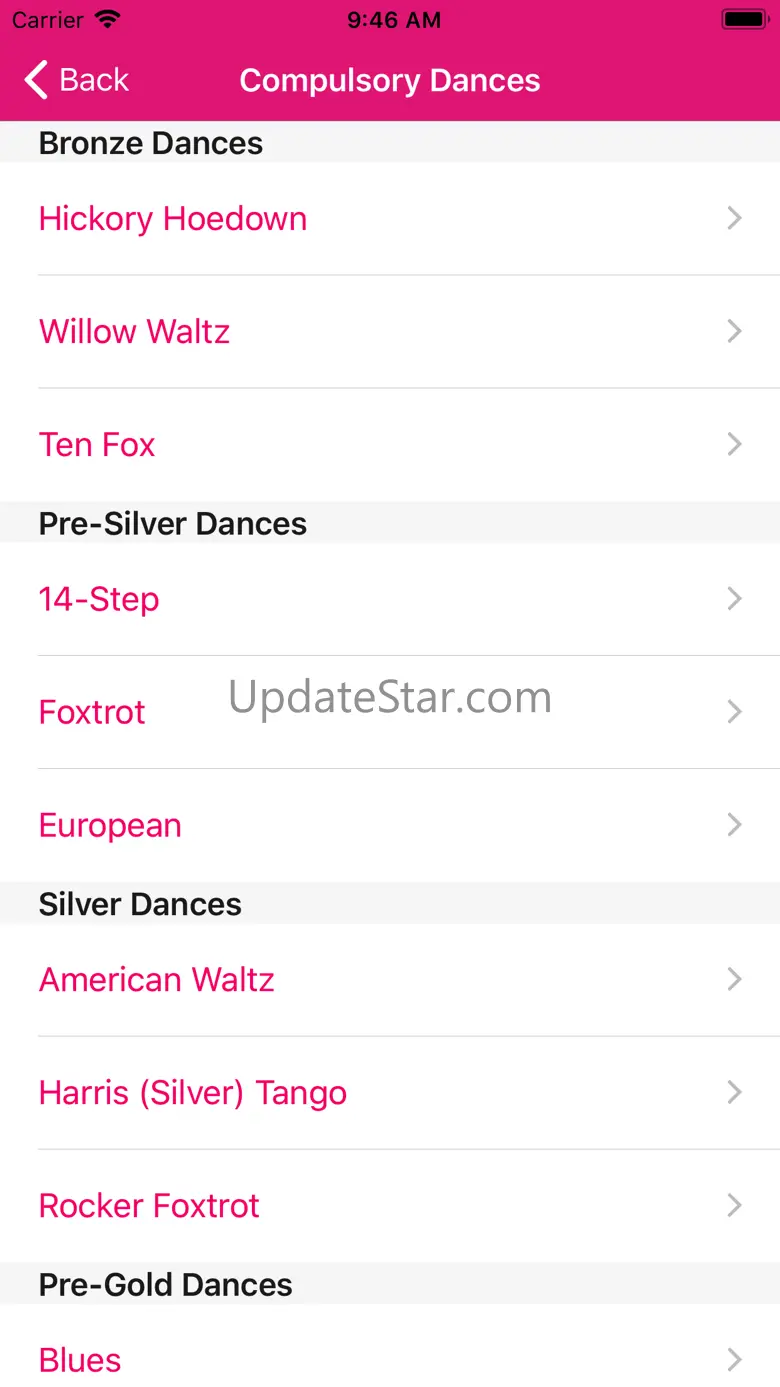Open the Ten Fox dance details

(x=390, y=444)
